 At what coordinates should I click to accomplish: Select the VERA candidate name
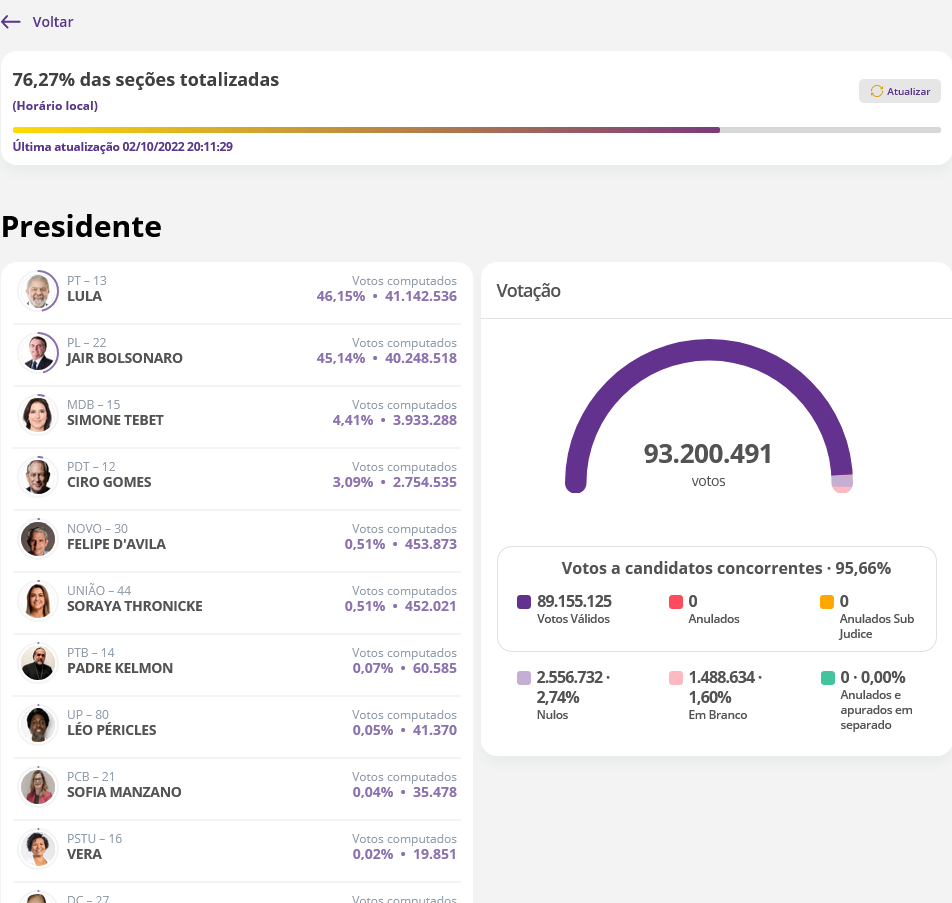[x=84, y=854]
